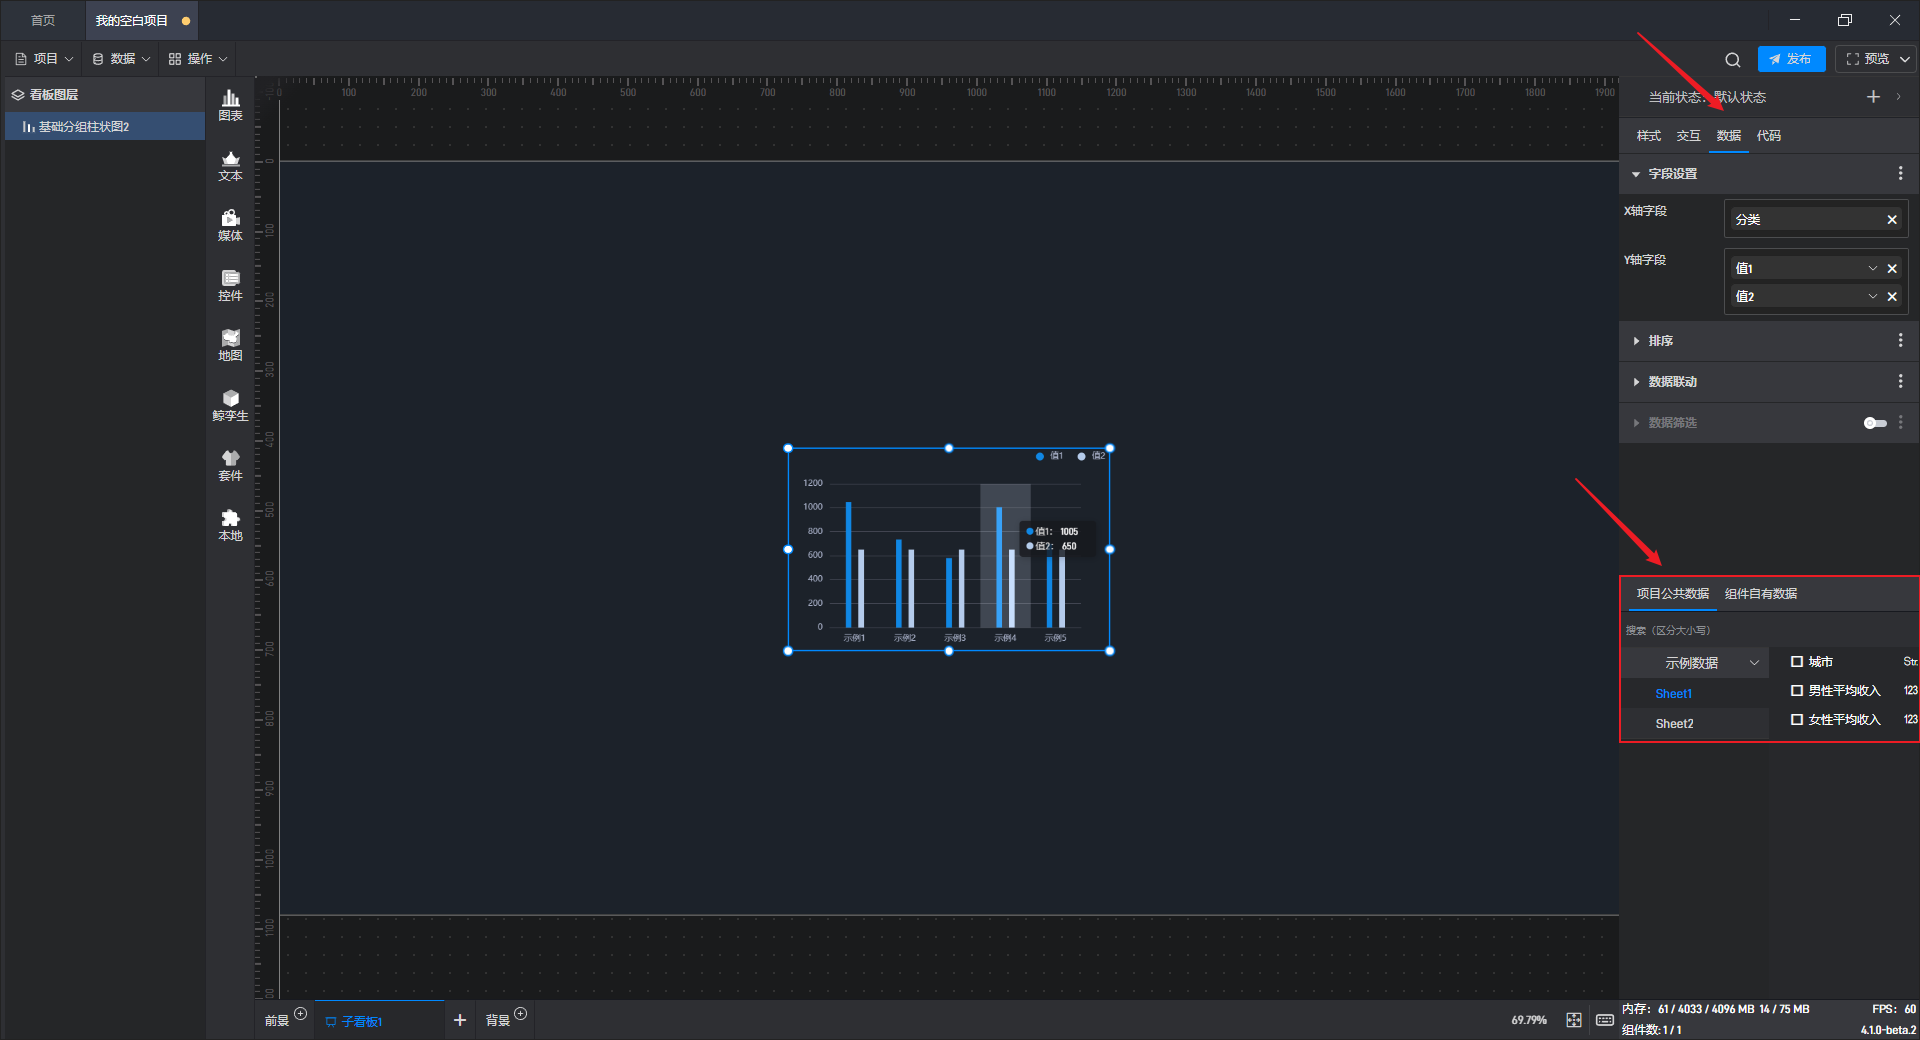Select Sheet1 in the data source list
The height and width of the screenshot is (1040, 1920).
1674,694
